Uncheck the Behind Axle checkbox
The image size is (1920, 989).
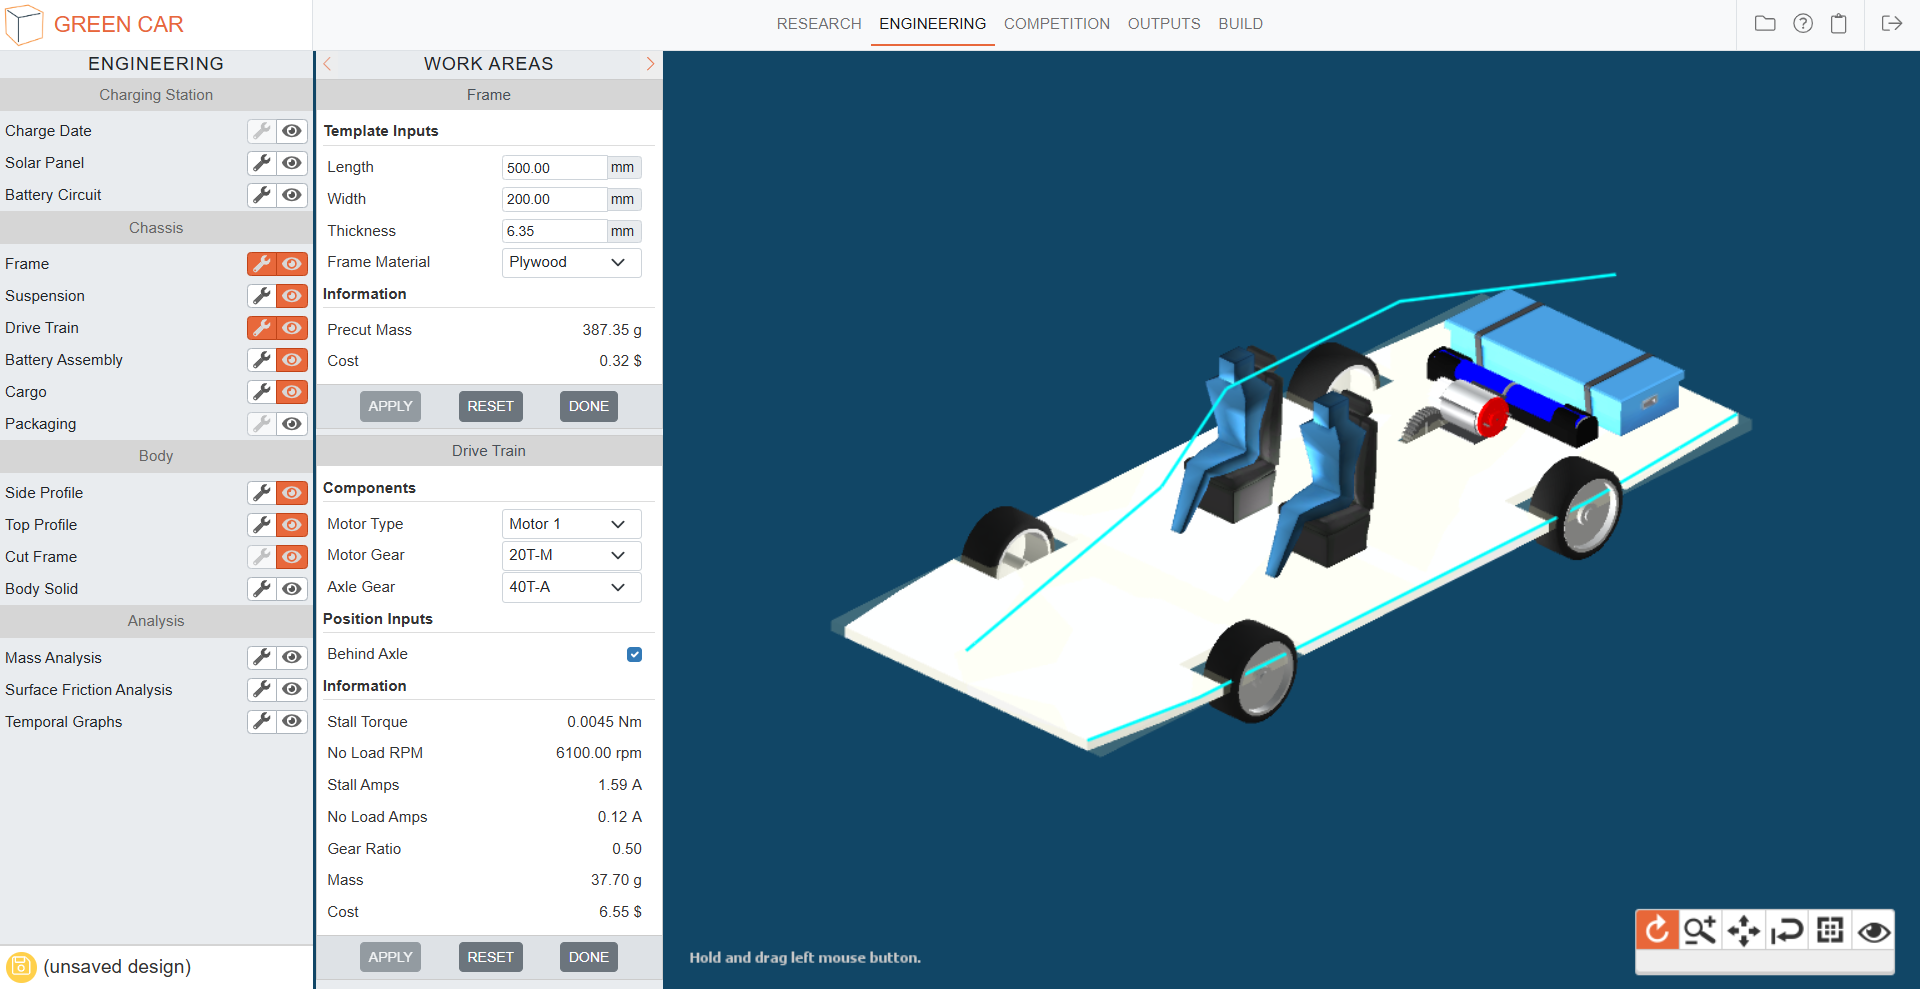[x=634, y=655]
